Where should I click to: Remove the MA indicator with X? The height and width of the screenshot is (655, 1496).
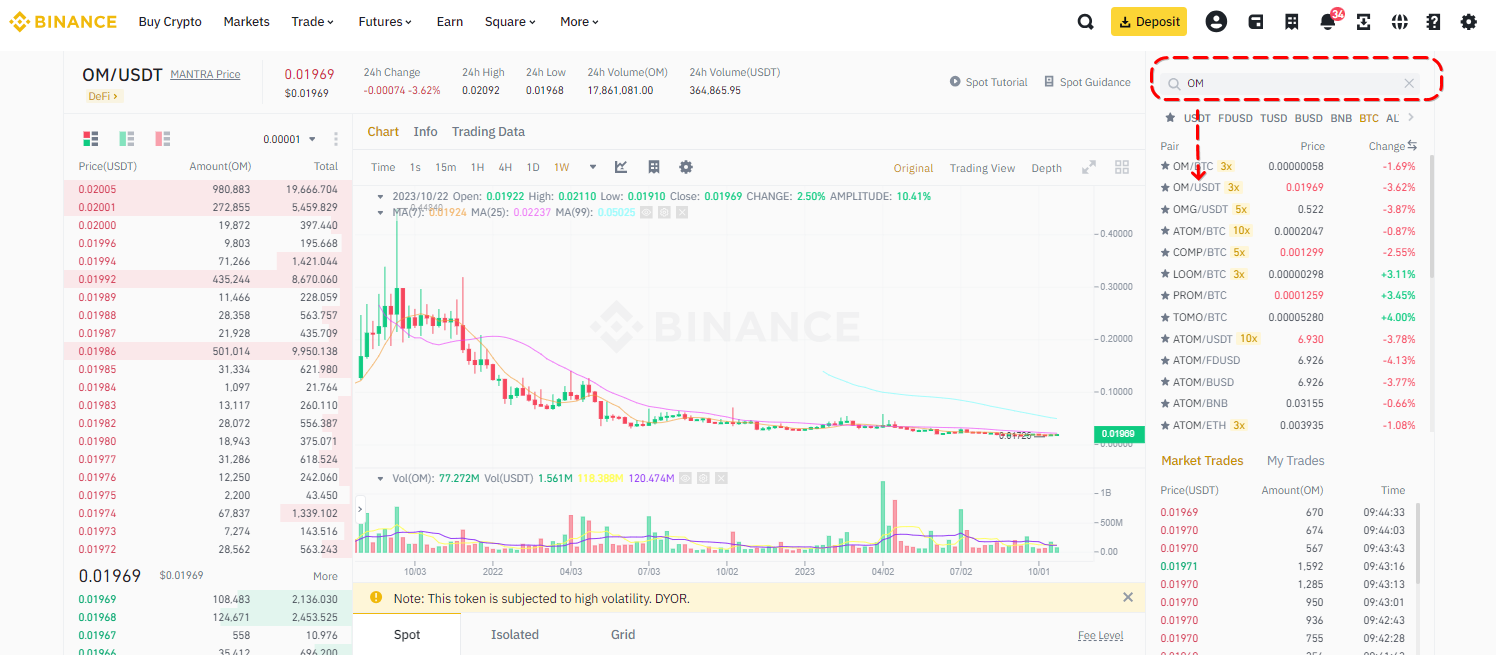[x=682, y=212]
